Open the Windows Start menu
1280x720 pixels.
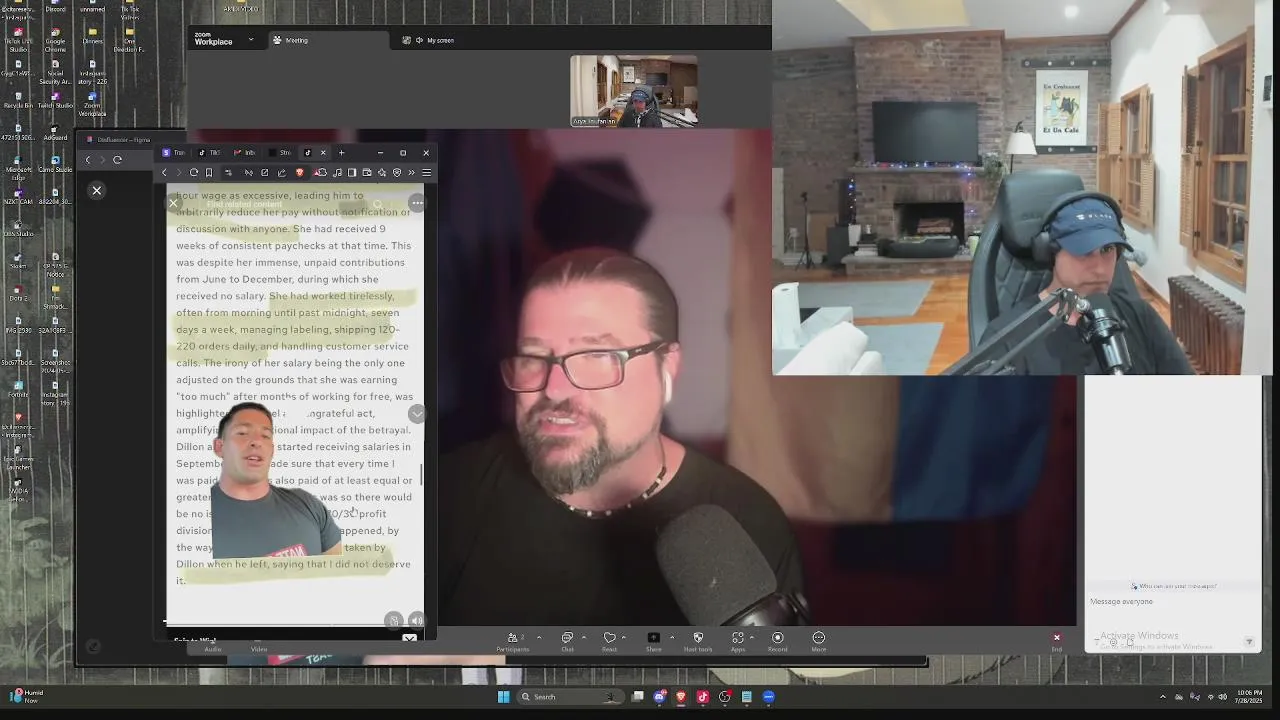(x=503, y=697)
